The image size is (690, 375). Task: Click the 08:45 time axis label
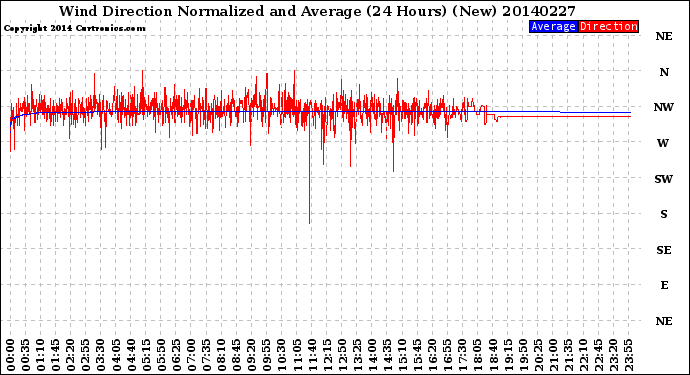point(237,355)
